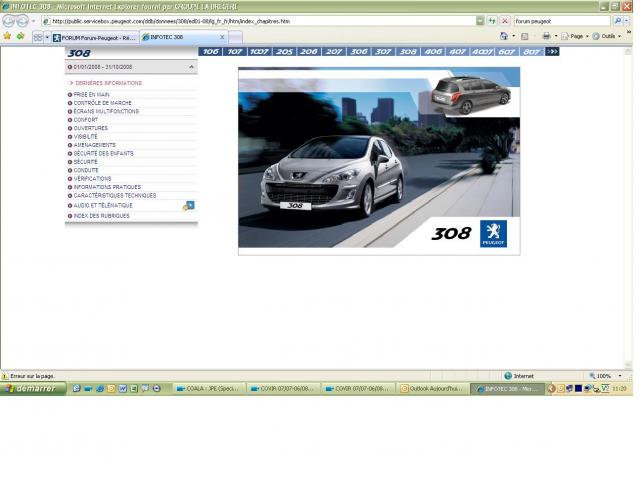Click the démarrer Start button

coord(33,389)
